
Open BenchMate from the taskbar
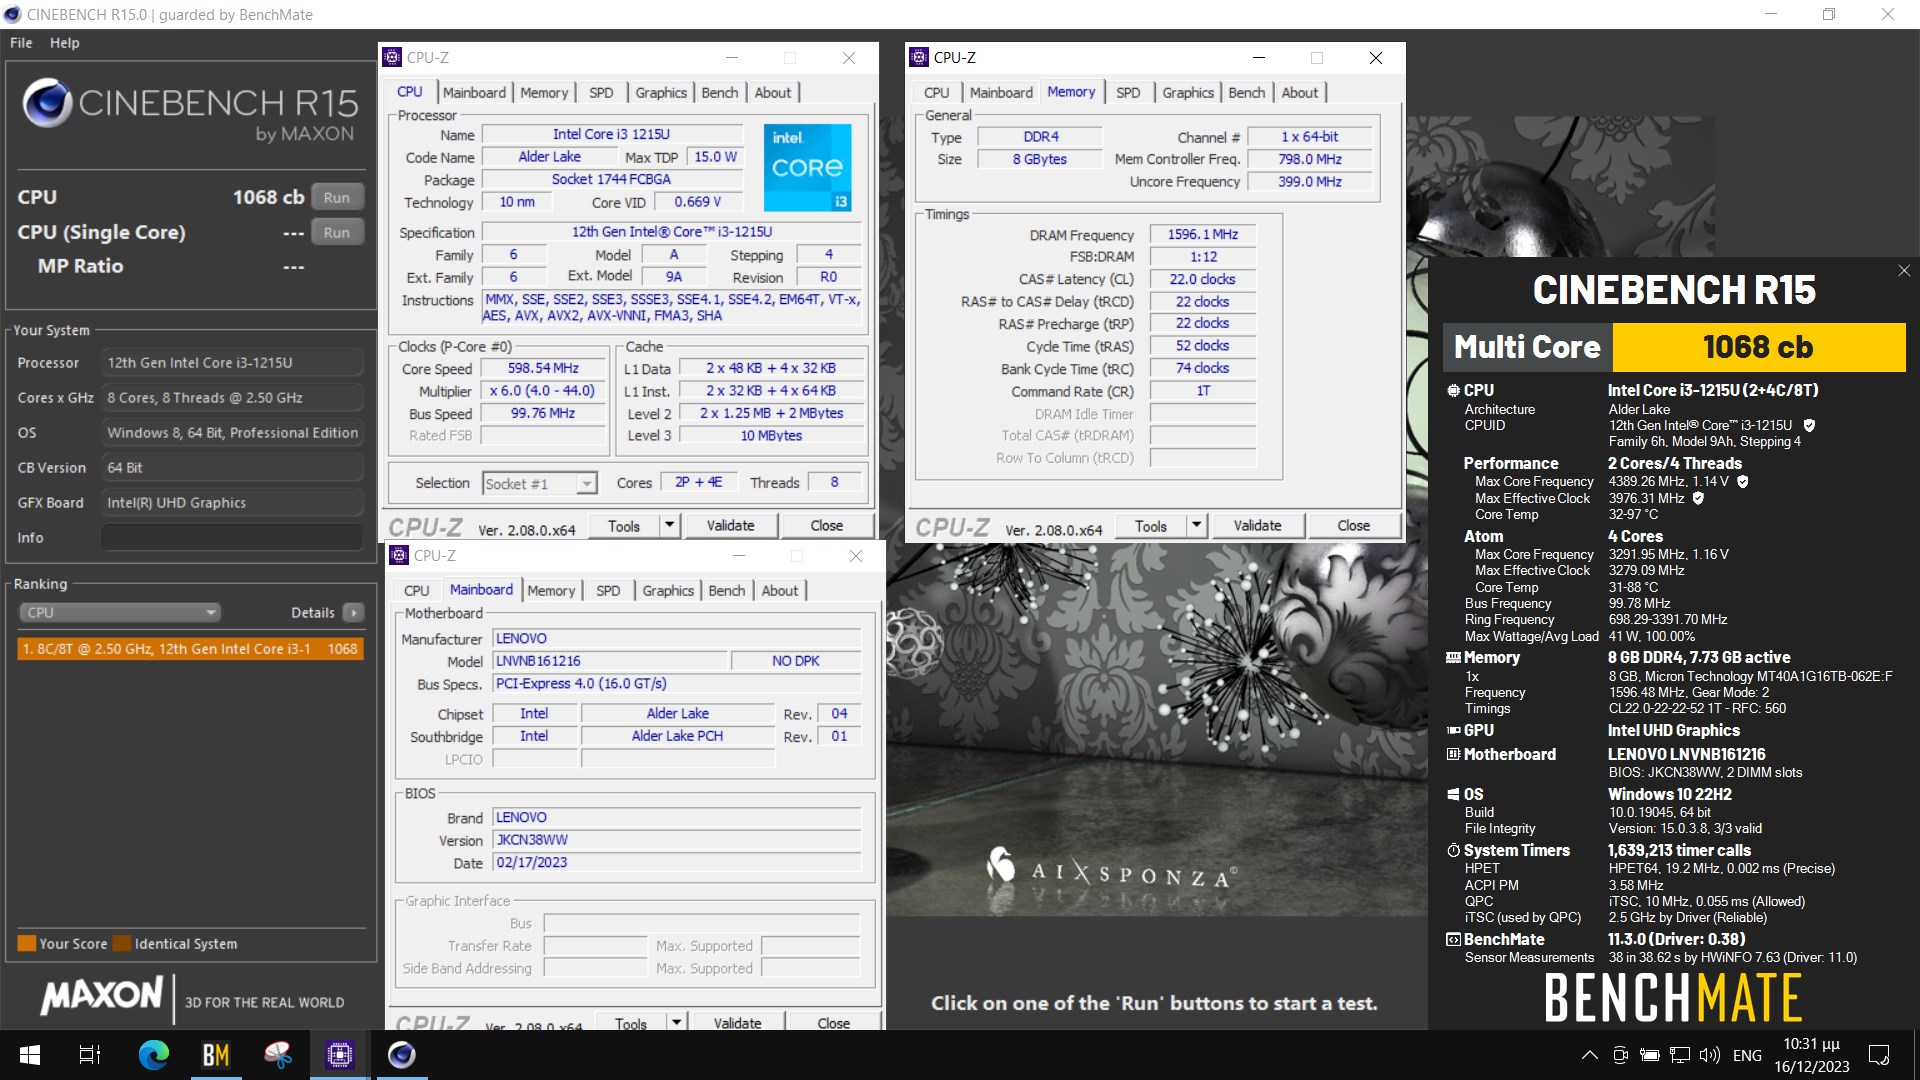coord(216,1055)
